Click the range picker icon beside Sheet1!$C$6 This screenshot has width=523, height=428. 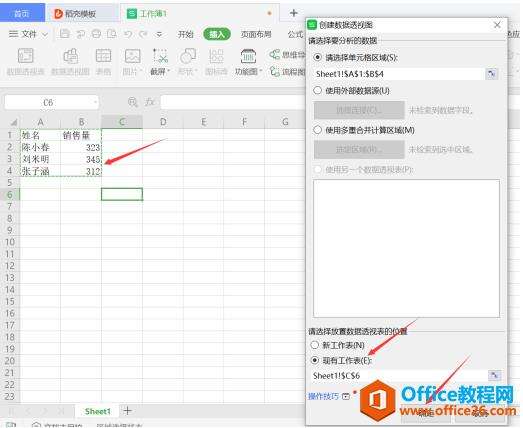495,376
